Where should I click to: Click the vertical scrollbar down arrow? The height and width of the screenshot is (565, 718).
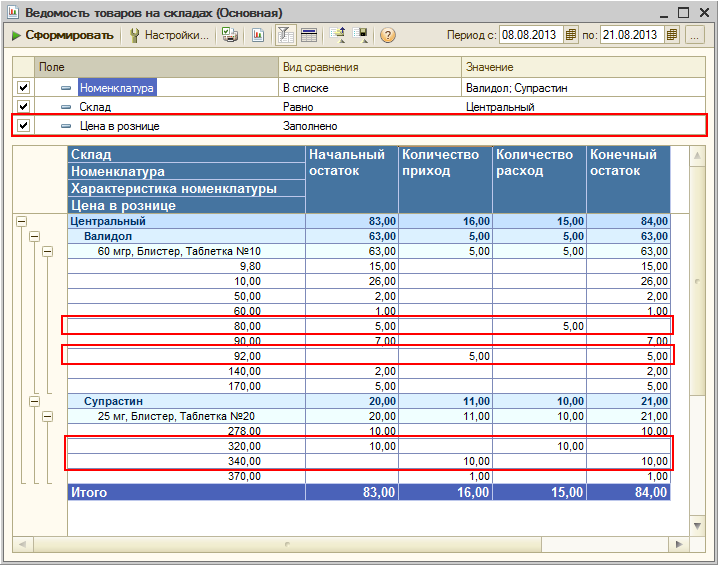[x=699, y=527]
